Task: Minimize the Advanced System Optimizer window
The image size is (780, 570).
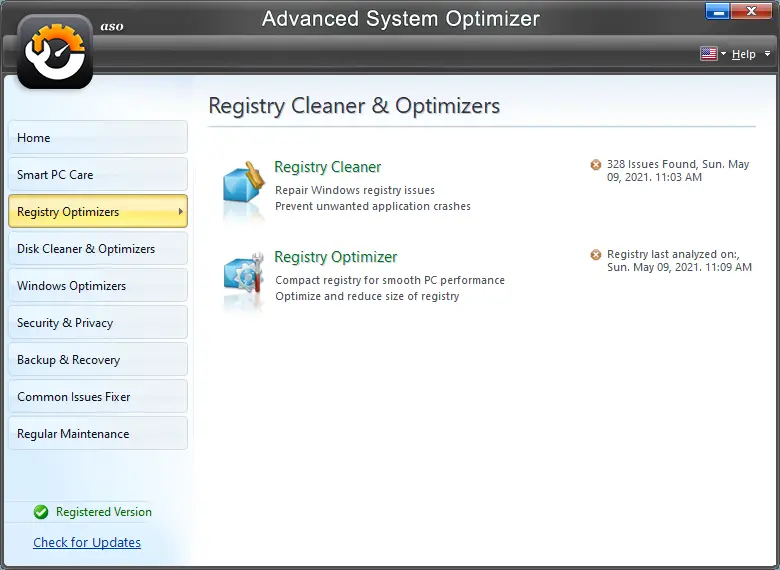Action: click(717, 11)
